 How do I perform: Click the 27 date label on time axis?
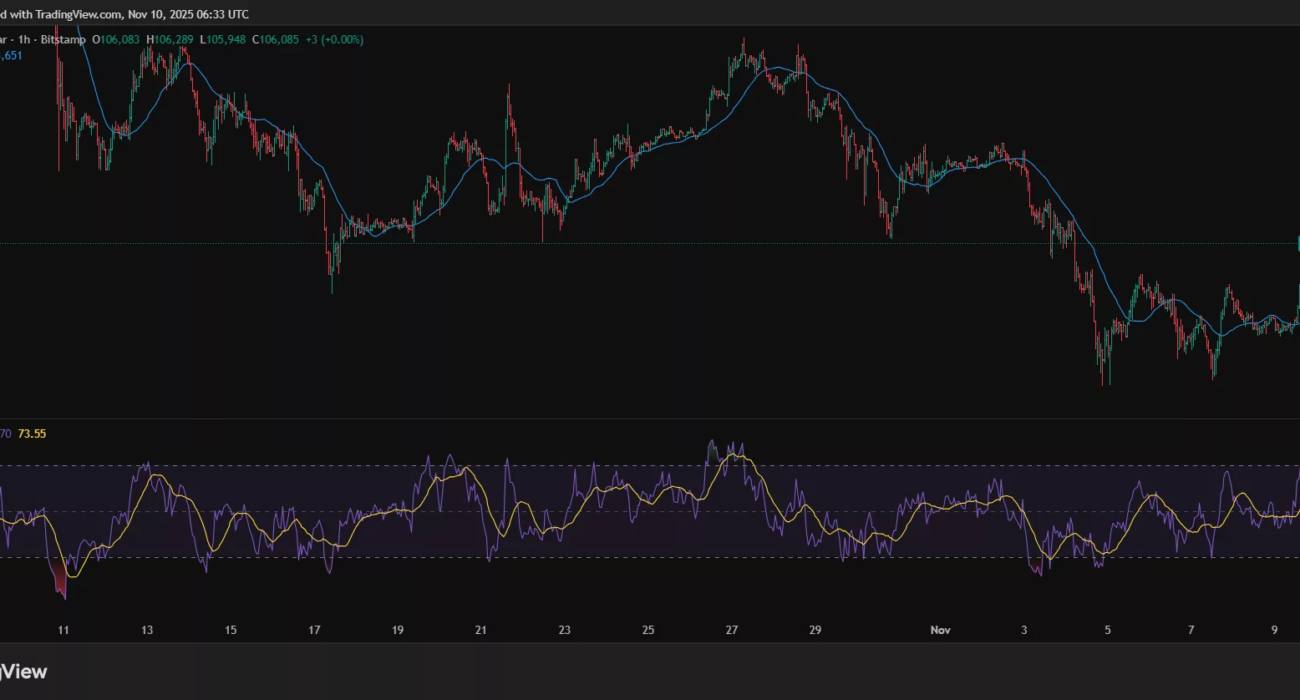[x=732, y=630]
